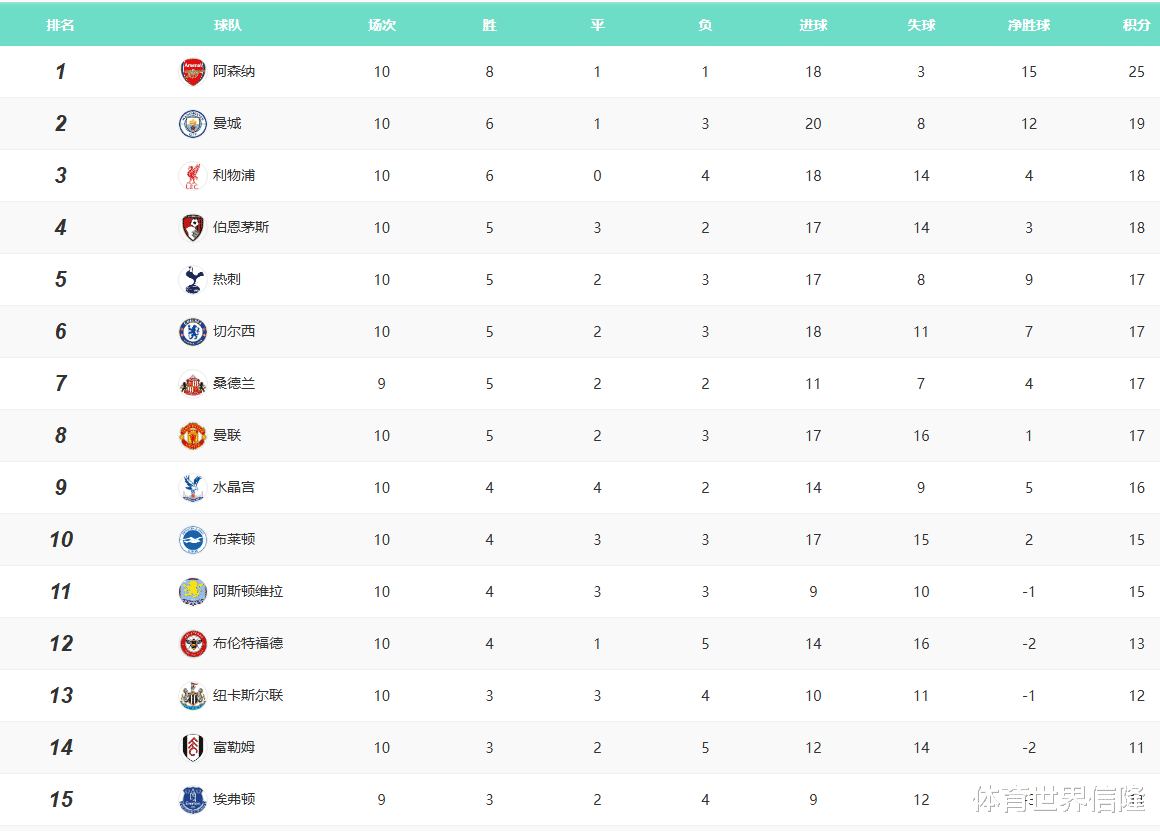1160x831 pixels.
Task: Click the Liverpool club crest icon
Action: pyautogui.click(x=193, y=176)
